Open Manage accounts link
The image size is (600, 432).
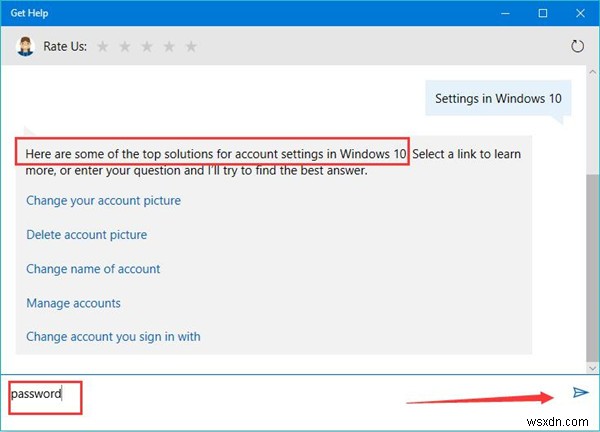[73, 303]
